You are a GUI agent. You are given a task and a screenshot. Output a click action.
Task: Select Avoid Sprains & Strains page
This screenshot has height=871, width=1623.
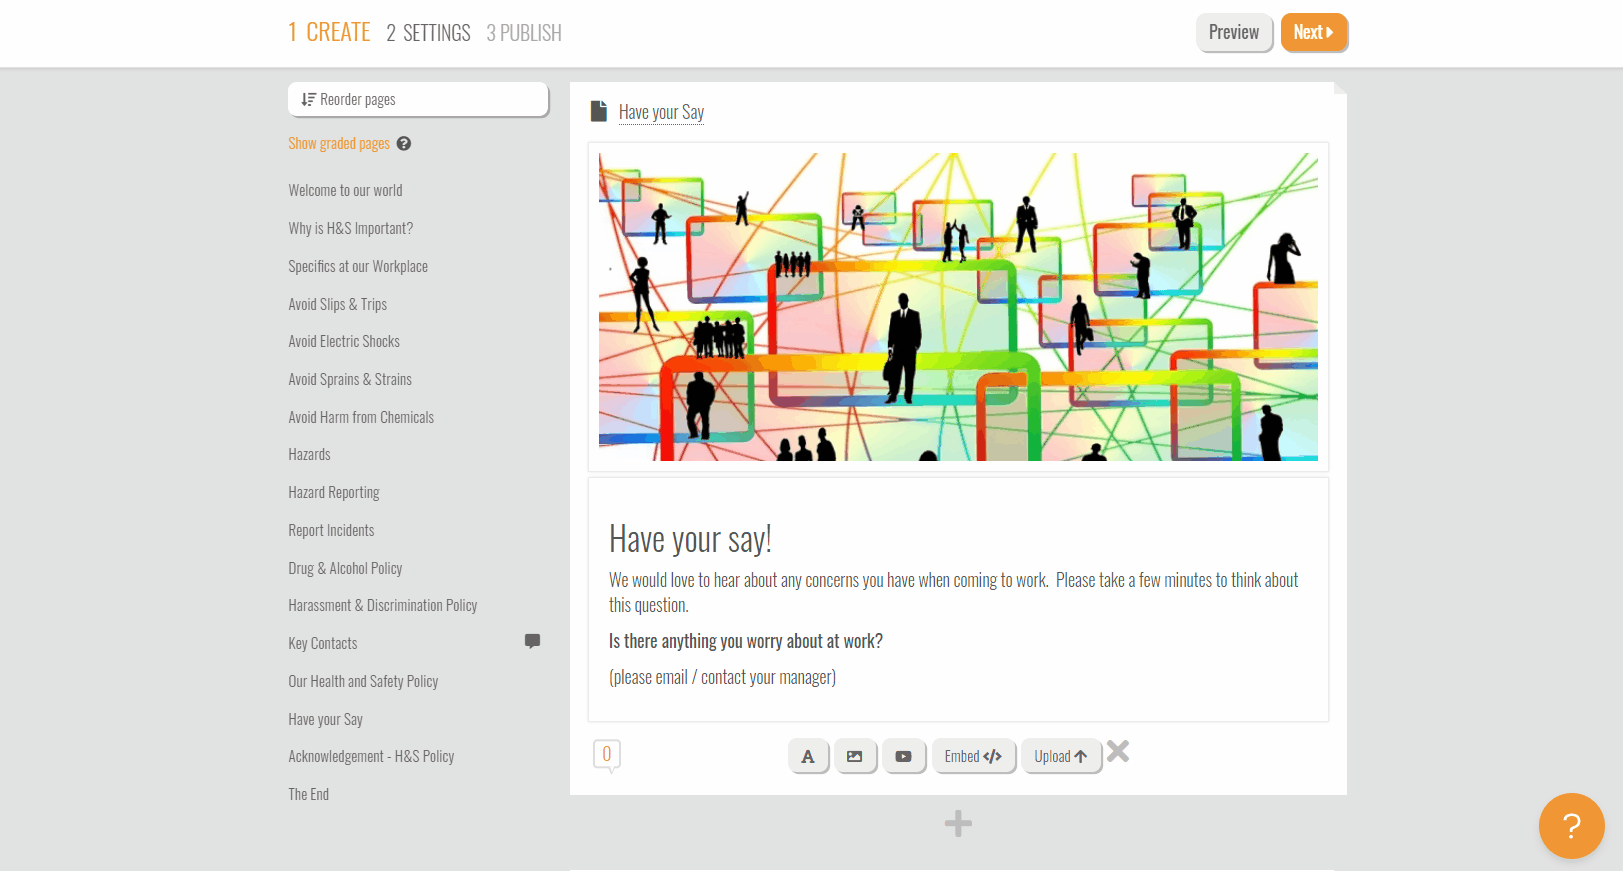click(350, 380)
